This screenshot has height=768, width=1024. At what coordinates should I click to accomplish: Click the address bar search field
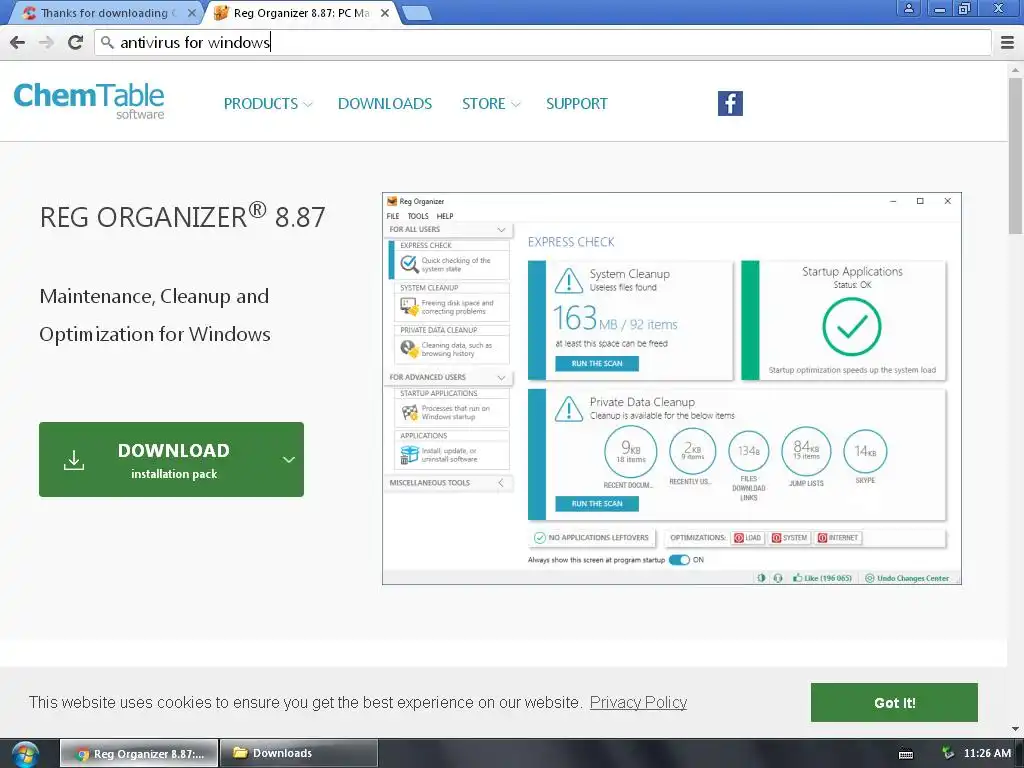click(x=543, y=42)
